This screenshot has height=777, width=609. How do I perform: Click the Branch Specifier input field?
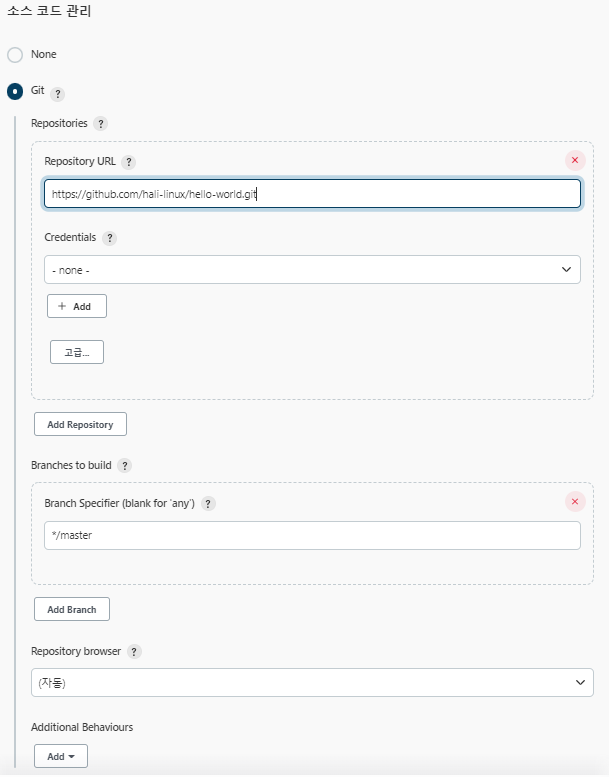pos(312,535)
